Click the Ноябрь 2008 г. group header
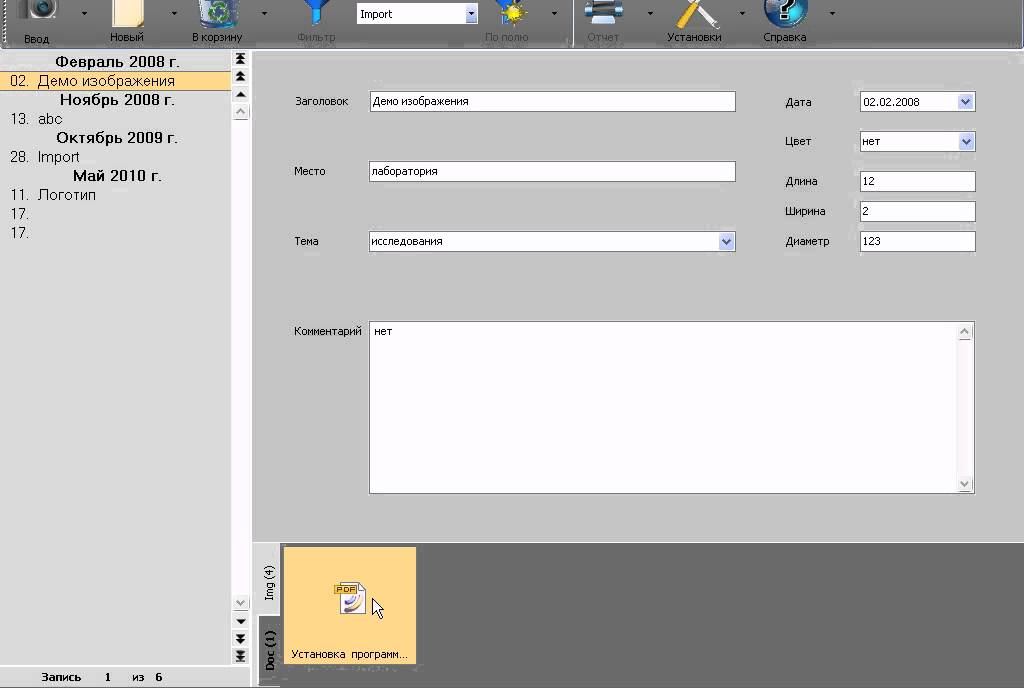The image size is (1024, 688). (x=117, y=100)
